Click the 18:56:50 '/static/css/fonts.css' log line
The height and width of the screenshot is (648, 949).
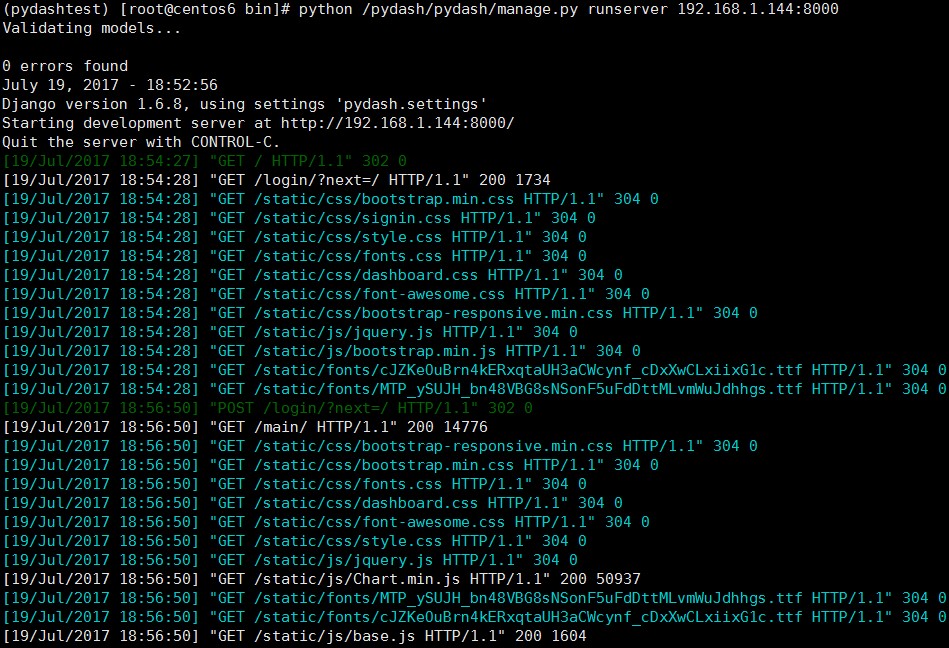pyautogui.click(x=295, y=484)
